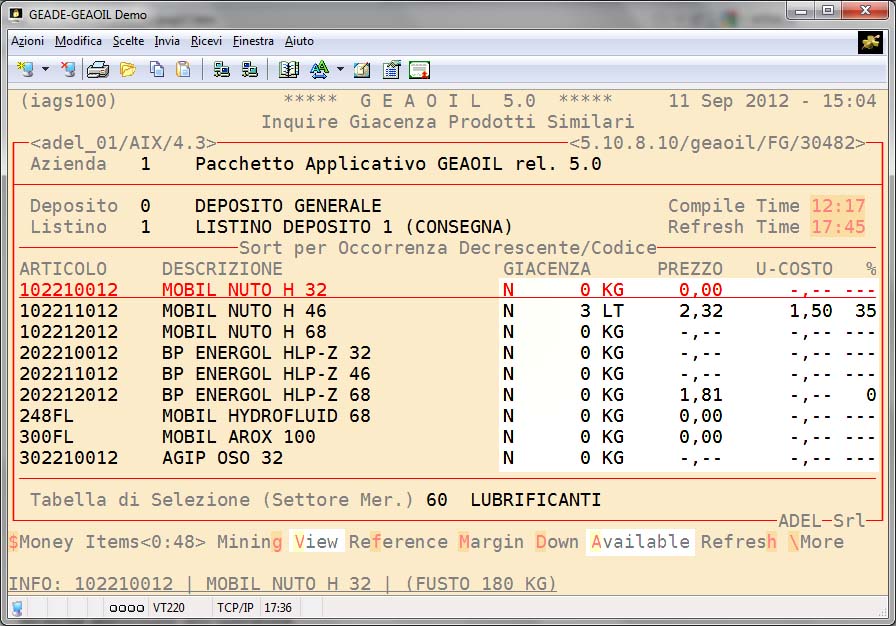Select the View command in bottom bar
Image resolution: width=896 pixels, height=626 pixels.
[x=316, y=542]
